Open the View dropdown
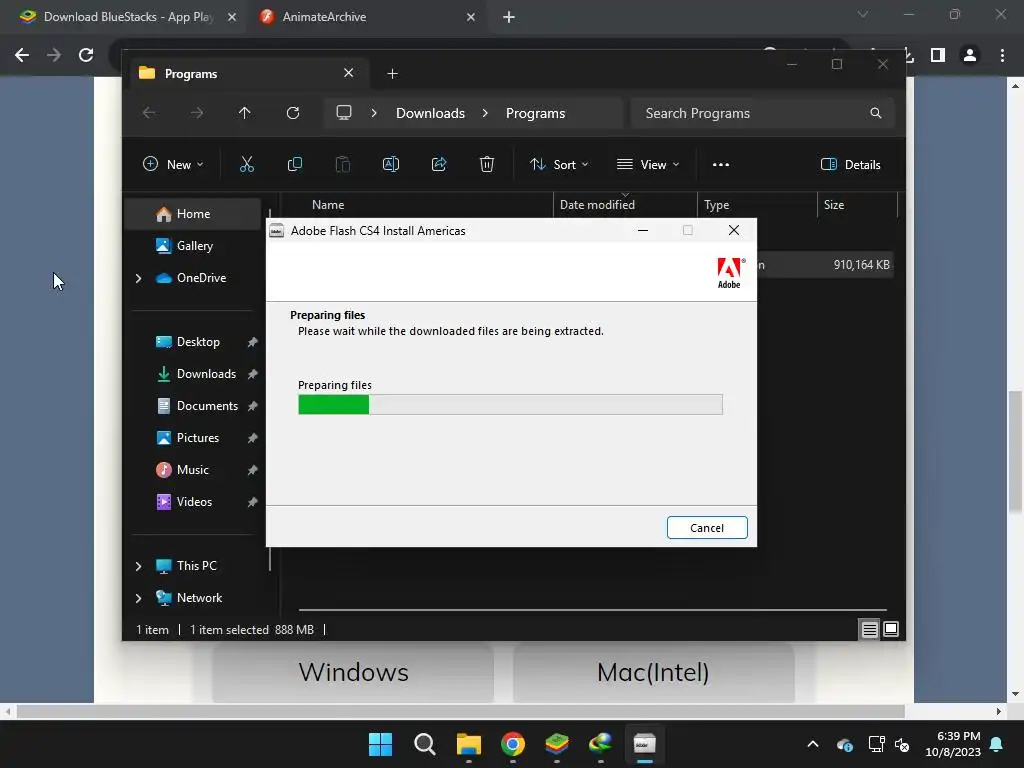 pyautogui.click(x=648, y=165)
